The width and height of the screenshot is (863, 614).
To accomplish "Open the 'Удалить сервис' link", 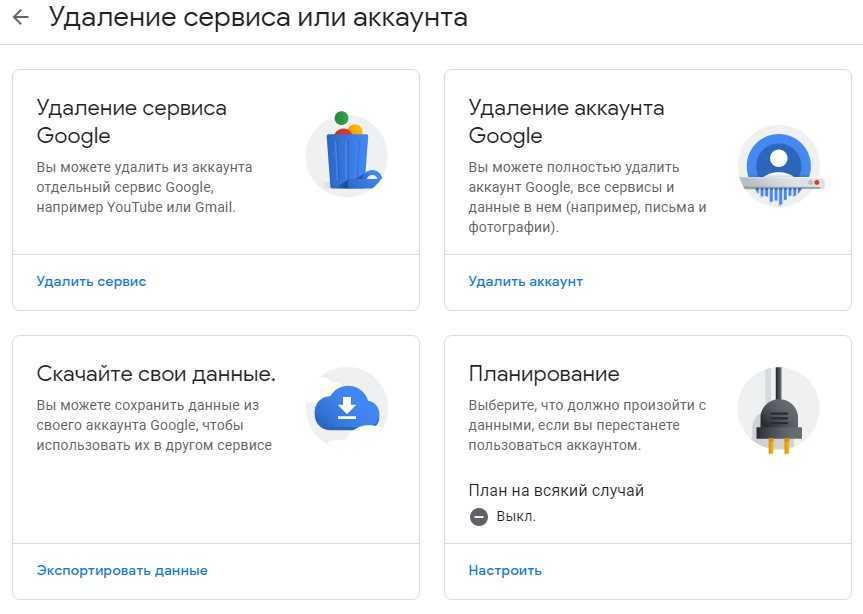I will (x=91, y=281).
